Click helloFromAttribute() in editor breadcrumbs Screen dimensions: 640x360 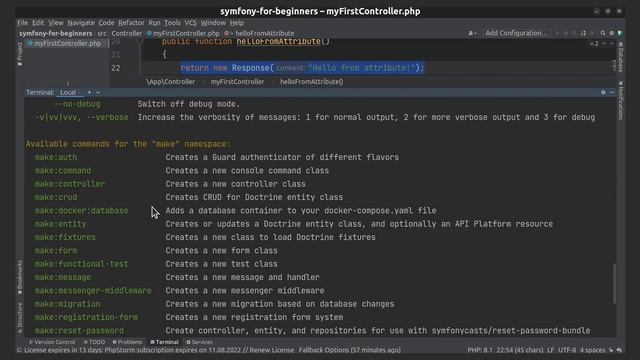point(311,82)
